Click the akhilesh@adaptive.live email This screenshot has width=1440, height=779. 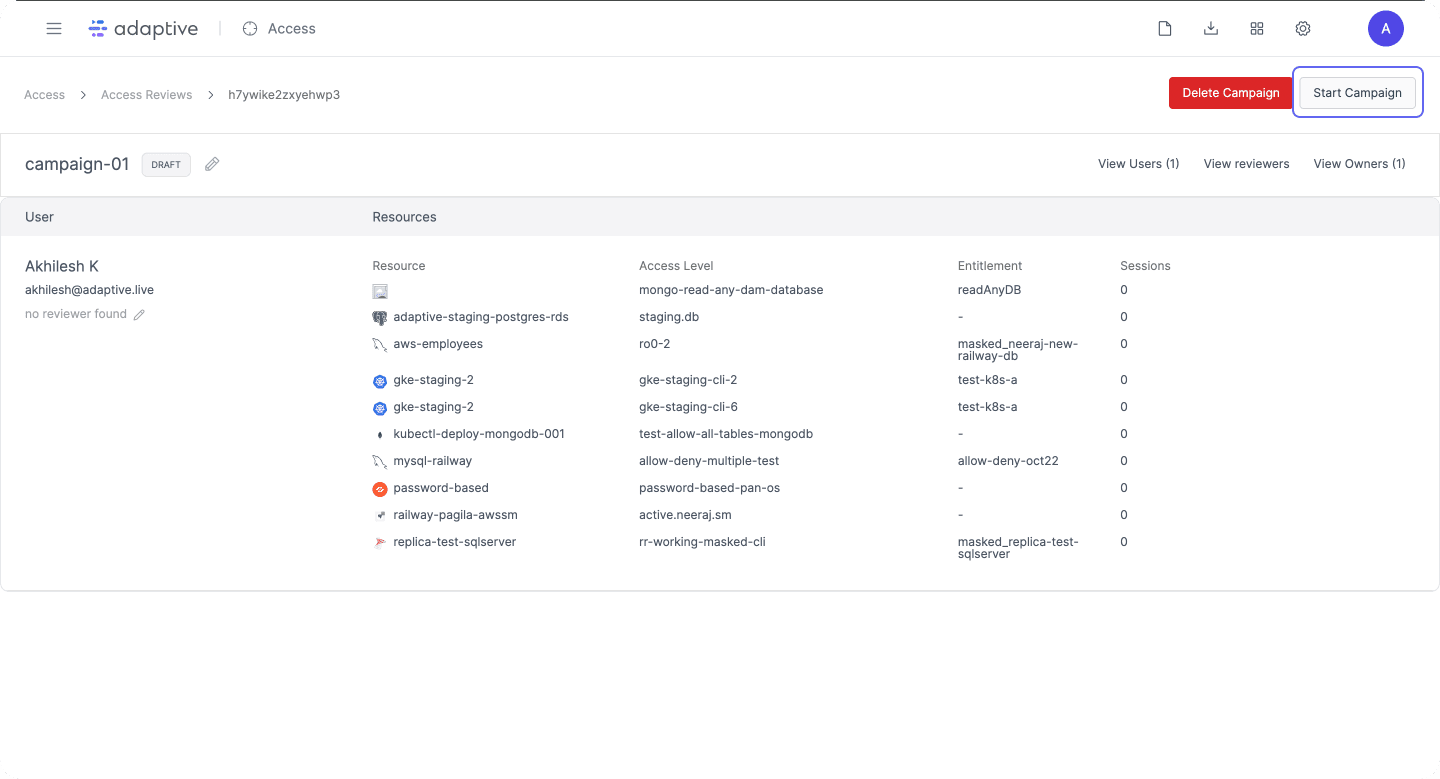89,290
